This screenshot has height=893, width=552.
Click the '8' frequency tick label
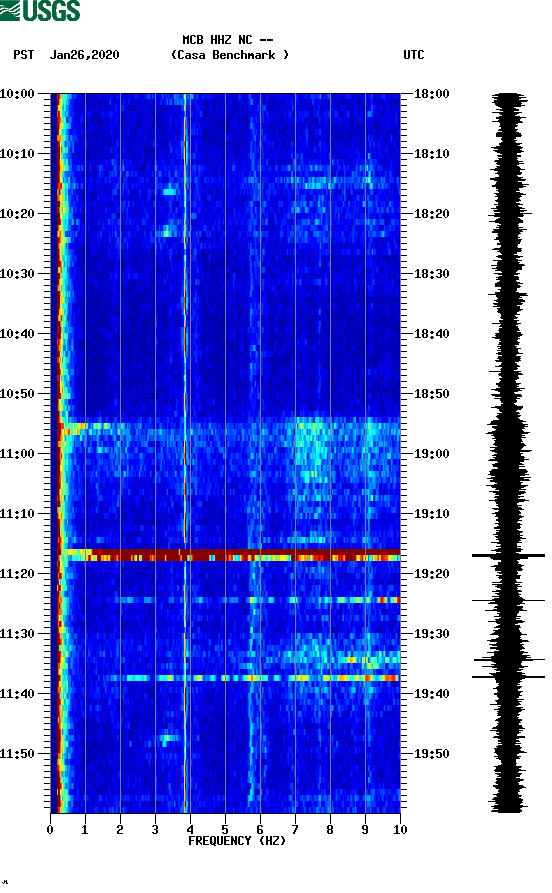[x=330, y=830]
